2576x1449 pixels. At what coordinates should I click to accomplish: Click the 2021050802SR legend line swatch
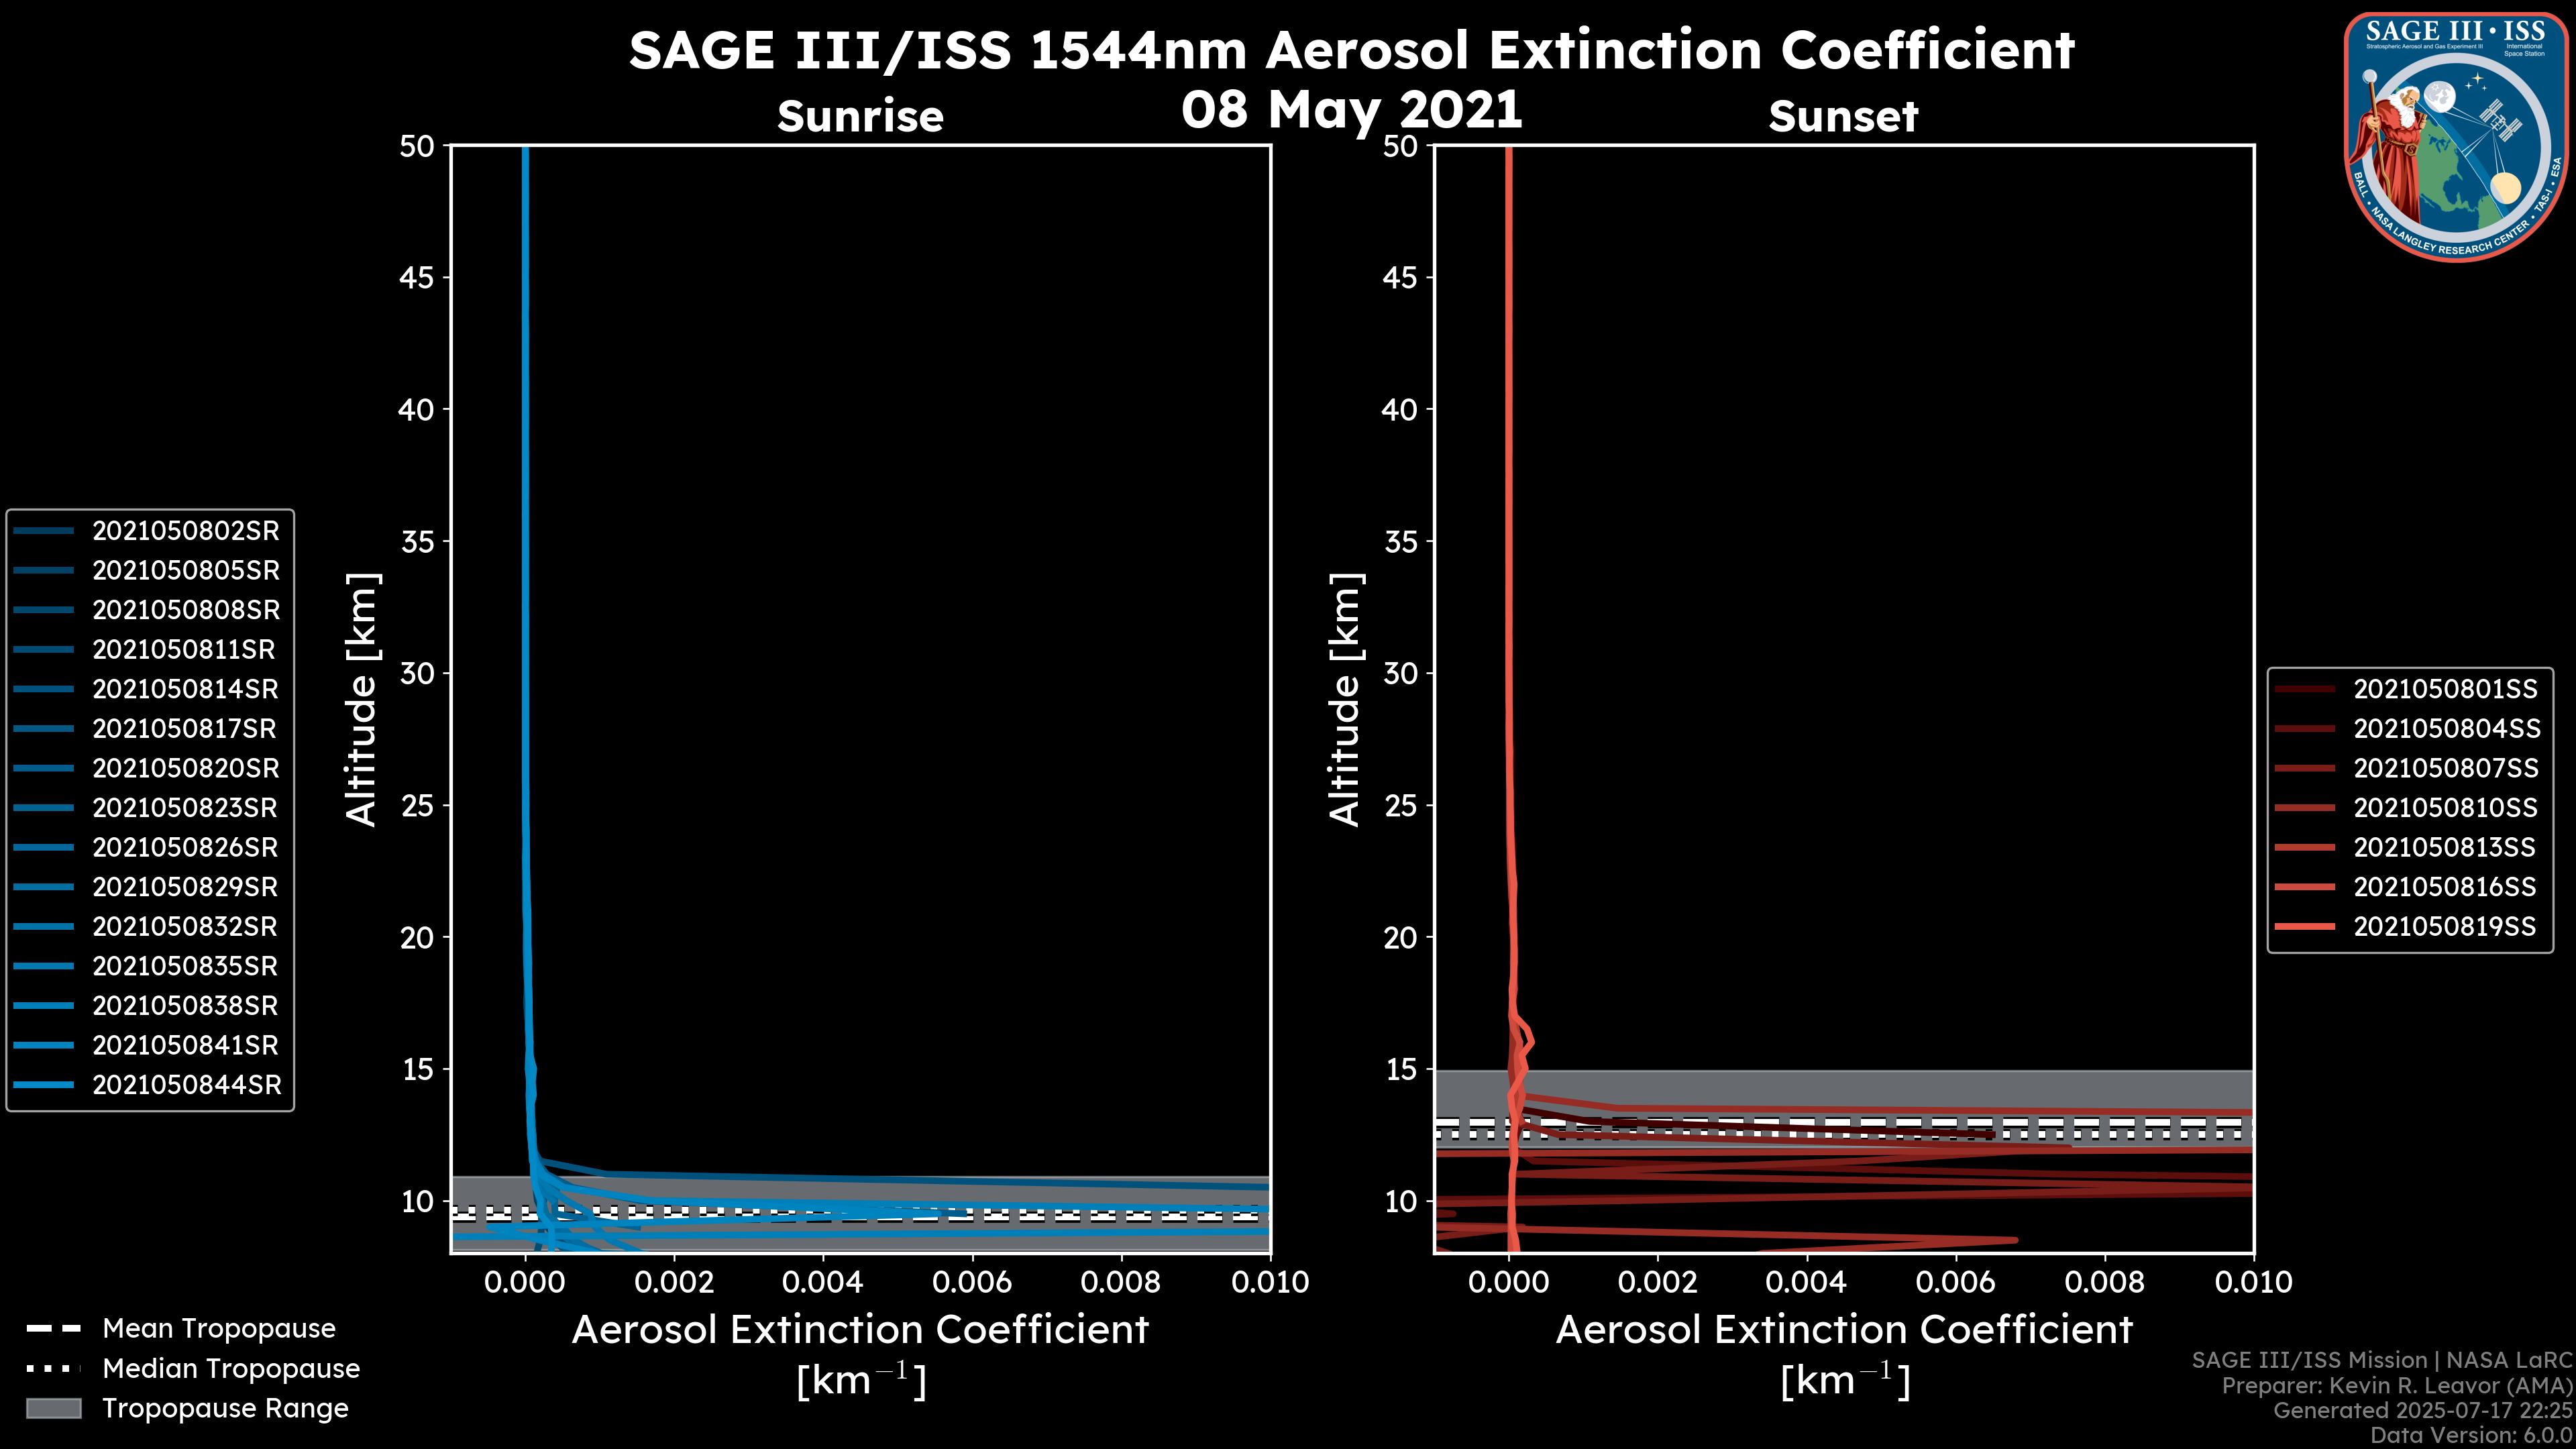(44, 531)
